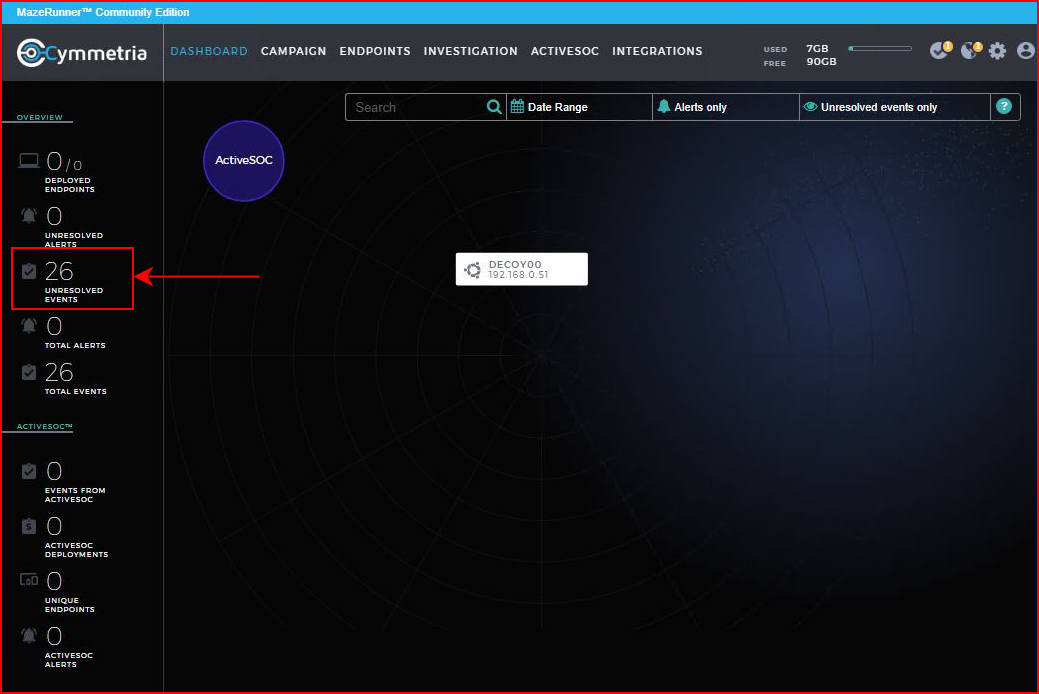Click the Unresolved Alerts bell icon
1039x694 pixels.
(x=28, y=215)
